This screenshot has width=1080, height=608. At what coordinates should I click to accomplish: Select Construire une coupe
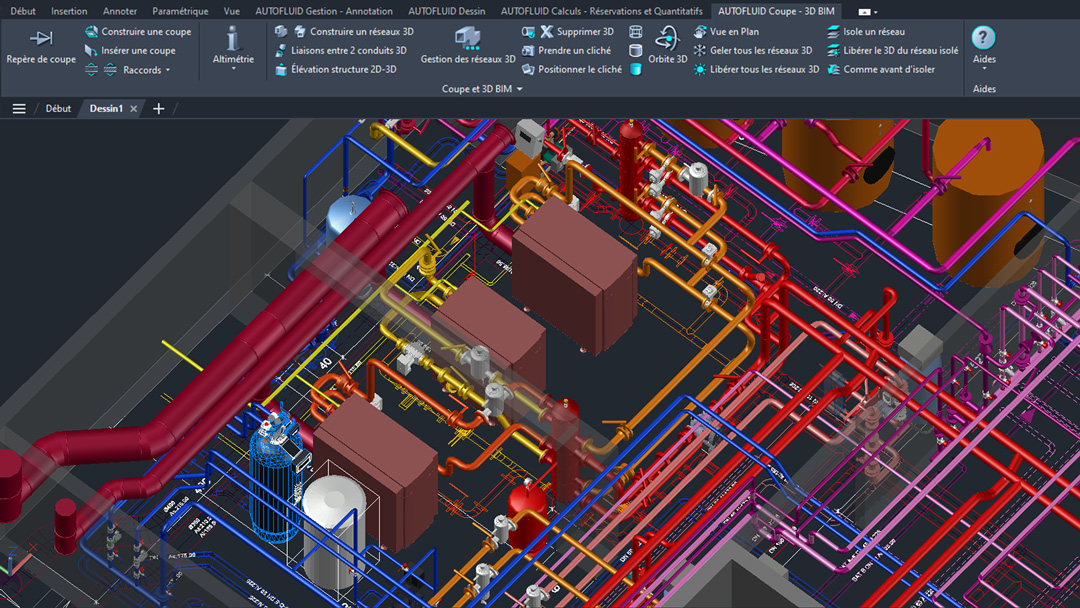coord(138,32)
